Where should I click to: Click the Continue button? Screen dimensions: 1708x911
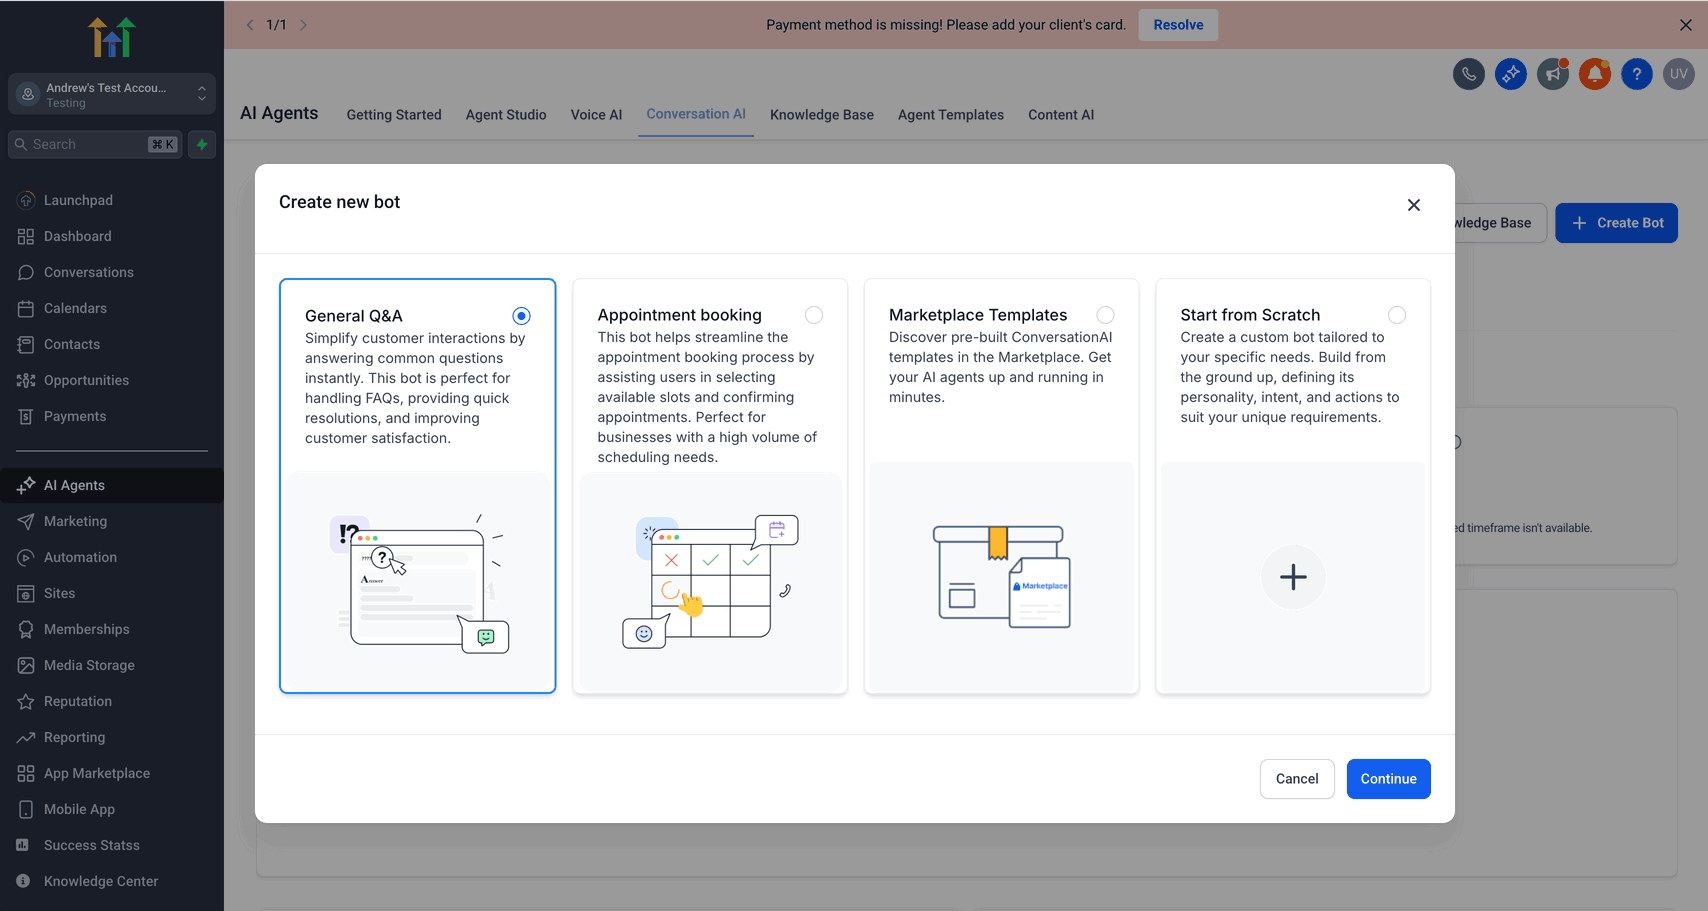(1388, 779)
